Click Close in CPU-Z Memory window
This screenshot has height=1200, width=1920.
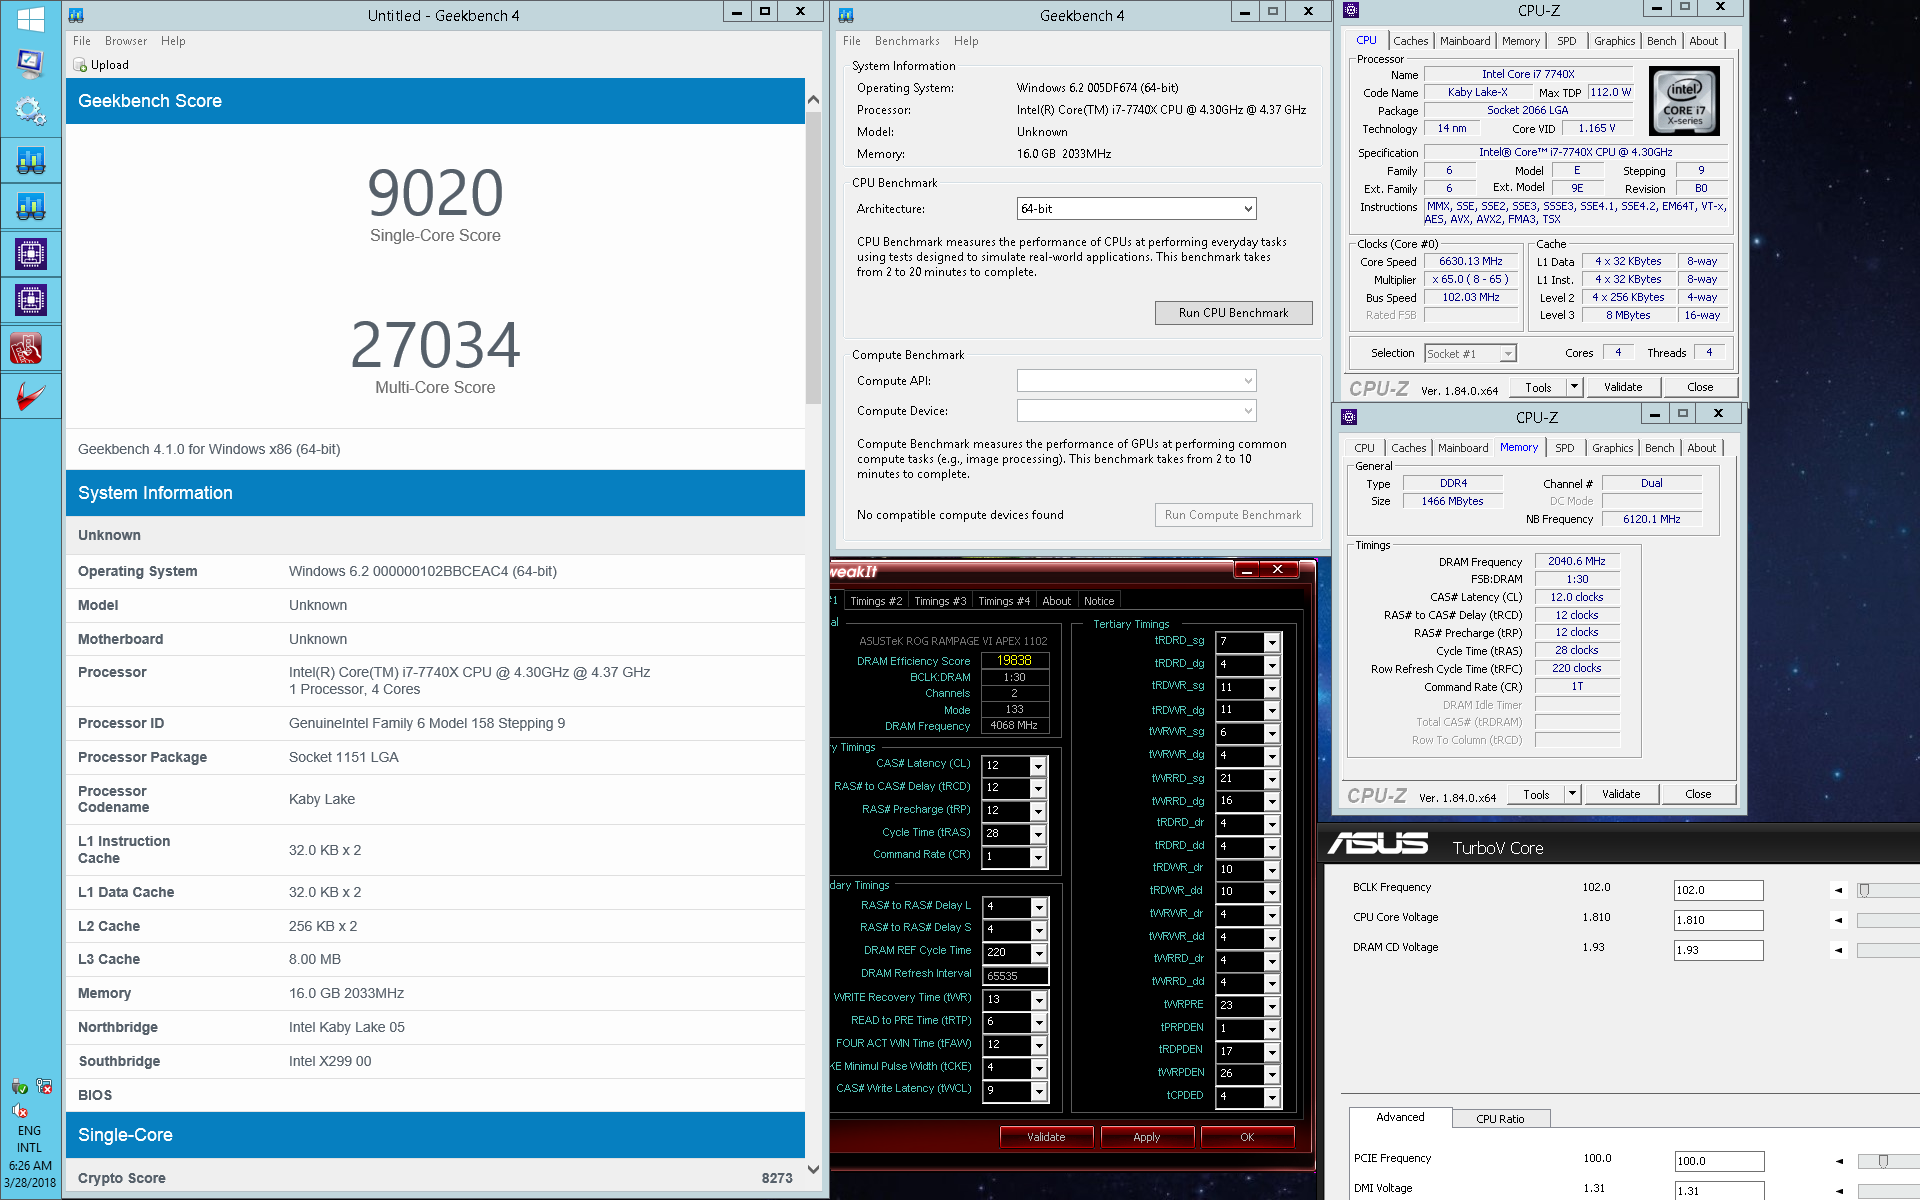pos(1698,794)
